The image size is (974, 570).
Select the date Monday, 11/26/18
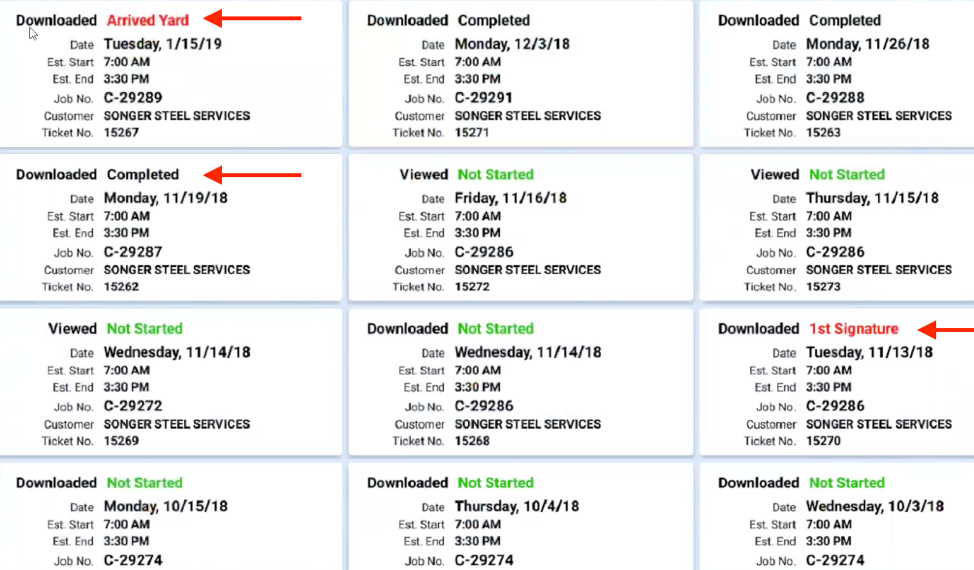868,44
